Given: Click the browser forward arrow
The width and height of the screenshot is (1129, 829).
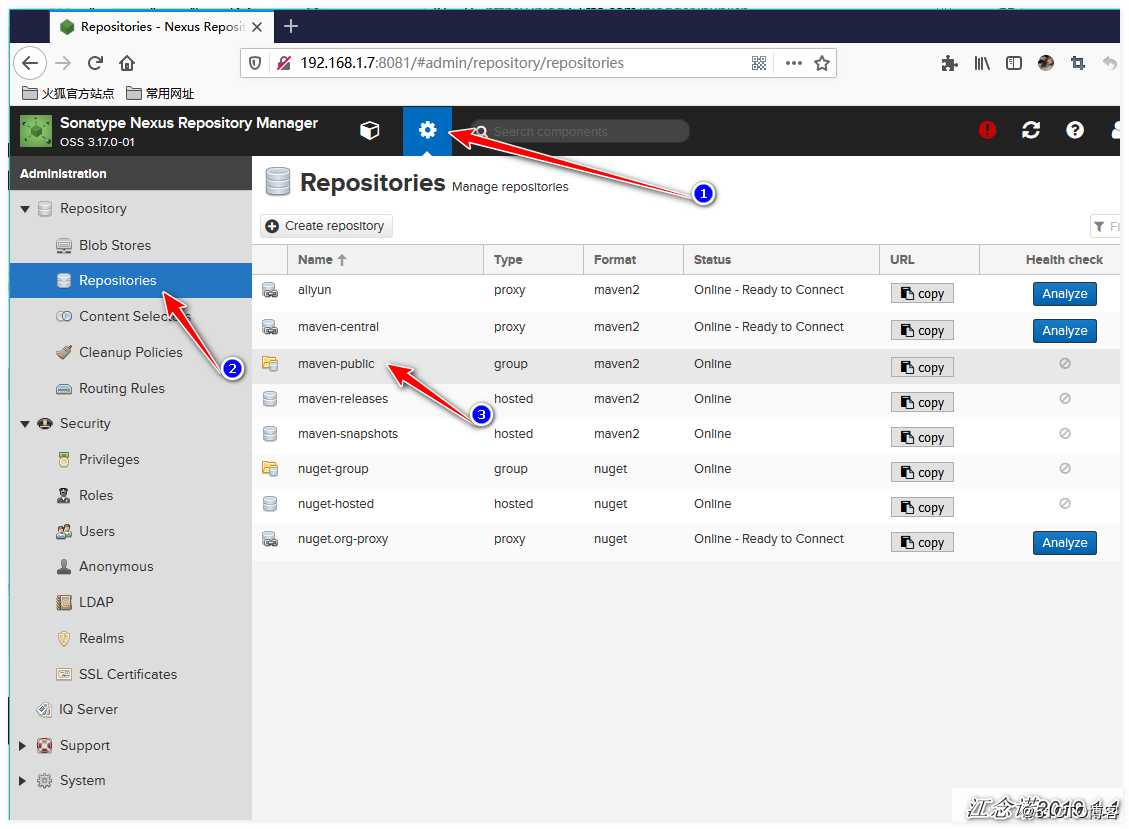Looking at the screenshot, I should click(63, 63).
